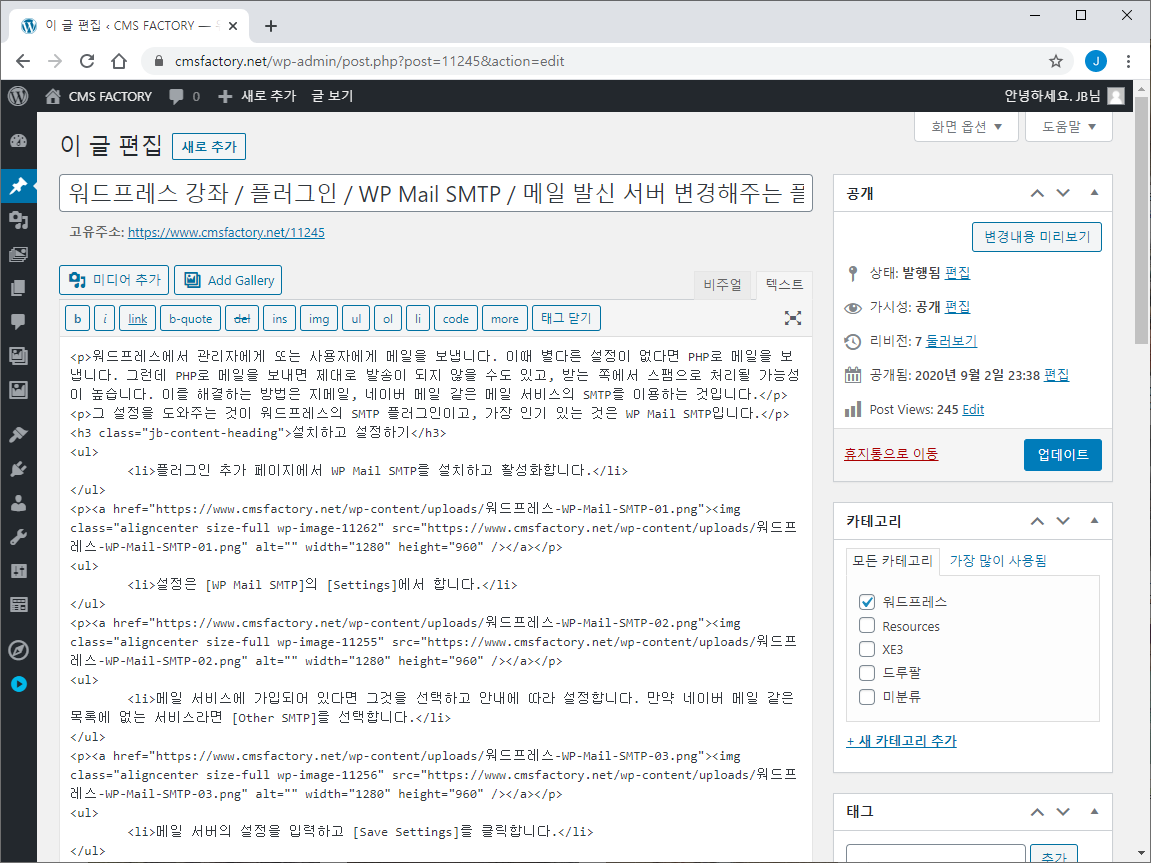Uncheck the 워드프레스 category checkbox
The image size is (1151, 863).
pyautogui.click(x=867, y=602)
